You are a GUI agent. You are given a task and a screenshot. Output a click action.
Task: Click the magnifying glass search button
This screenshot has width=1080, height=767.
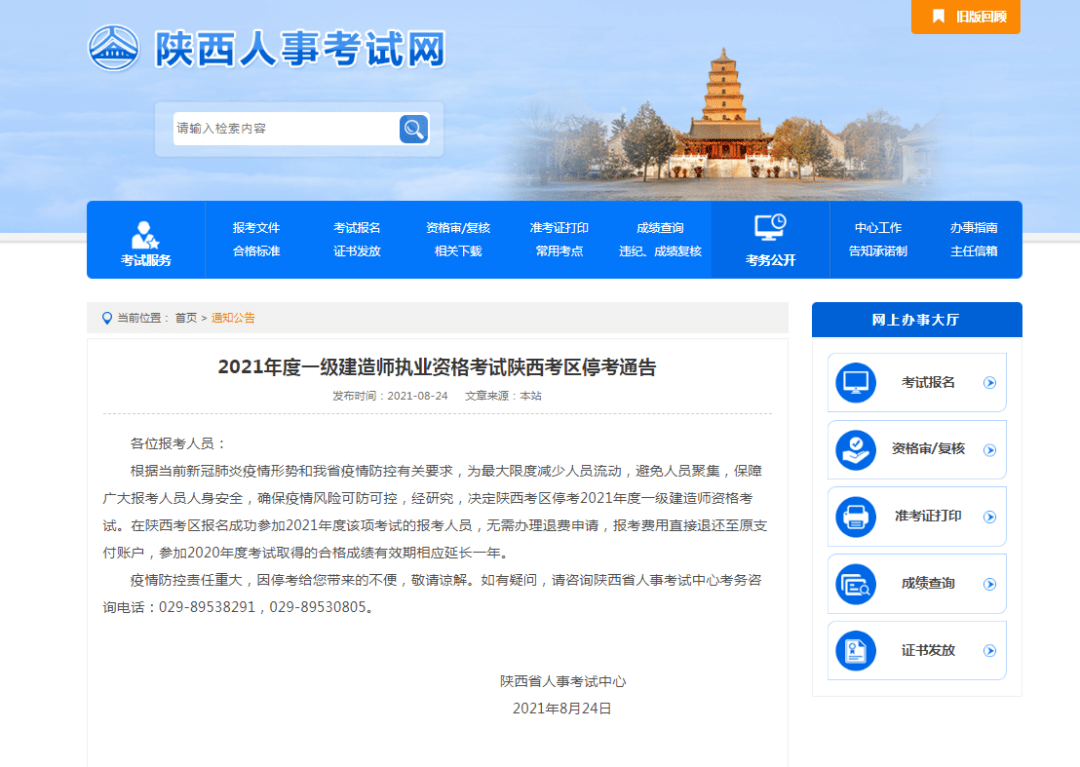pos(413,129)
